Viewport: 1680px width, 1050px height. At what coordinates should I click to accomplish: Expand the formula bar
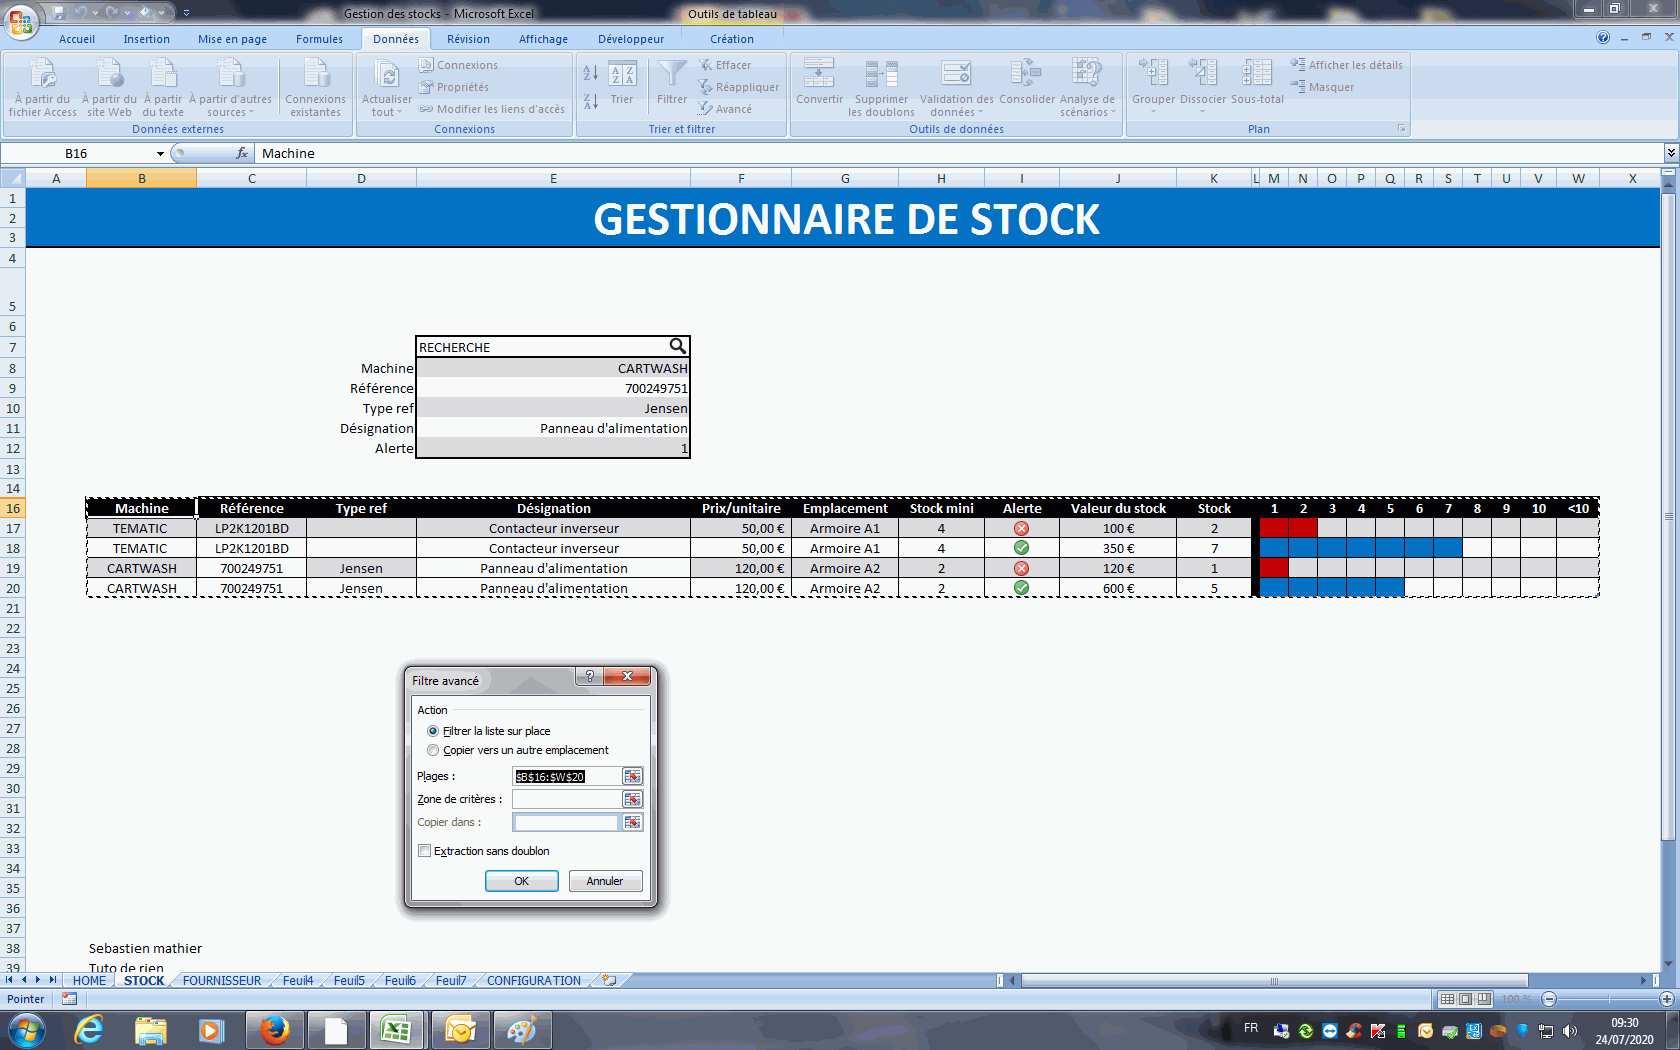[1670, 153]
